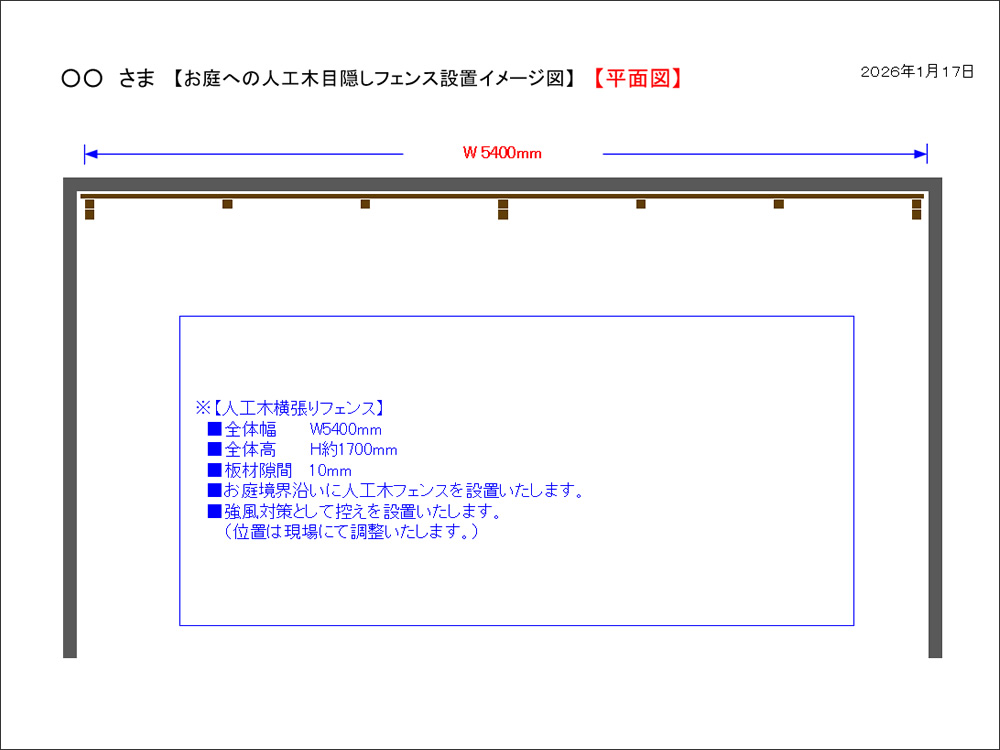Click the 全体幅 W5400mm spec line
This screenshot has width=1000, height=750.
coord(295,429)
